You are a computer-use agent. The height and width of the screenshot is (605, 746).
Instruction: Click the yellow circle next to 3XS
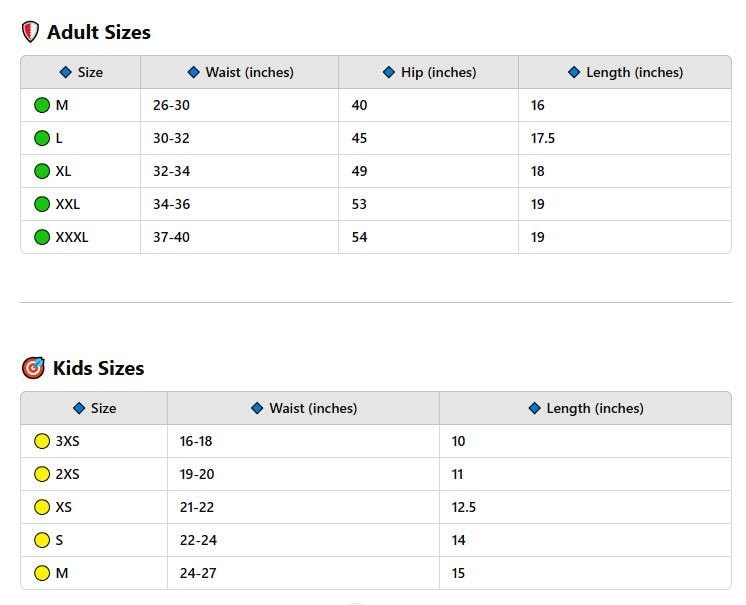(x=42, y=441)
